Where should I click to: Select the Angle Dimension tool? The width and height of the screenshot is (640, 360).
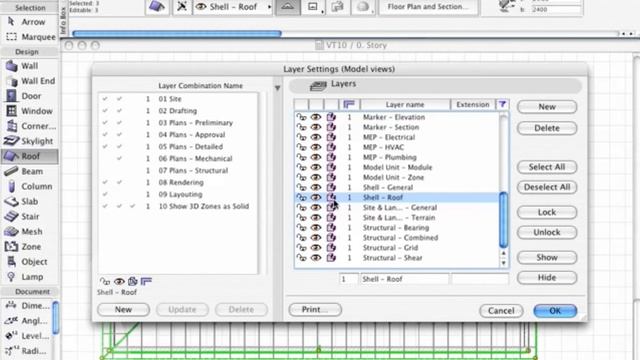27,321
